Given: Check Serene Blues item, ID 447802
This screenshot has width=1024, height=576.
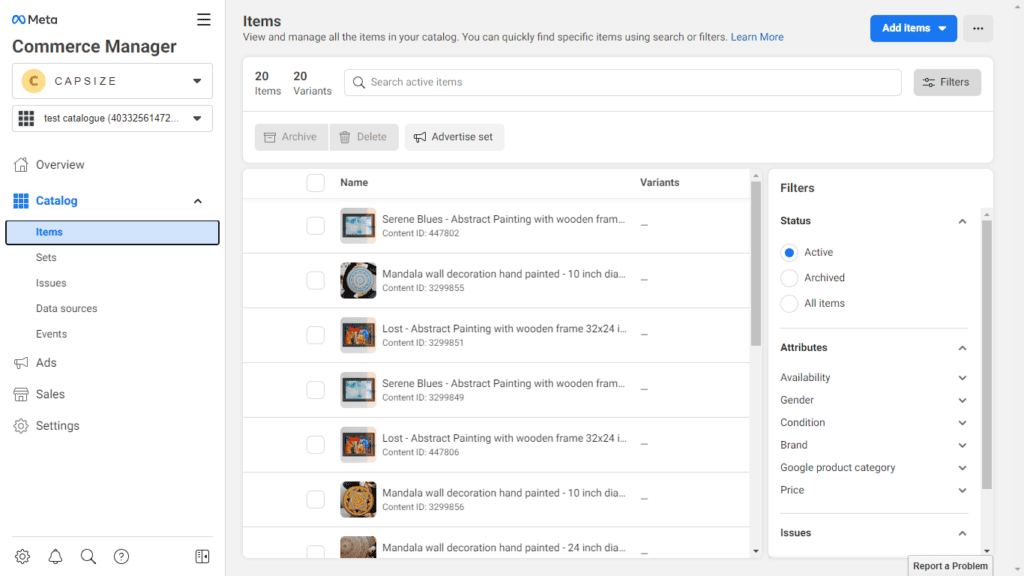Looking at the screenshot, I should pos(315,225).
